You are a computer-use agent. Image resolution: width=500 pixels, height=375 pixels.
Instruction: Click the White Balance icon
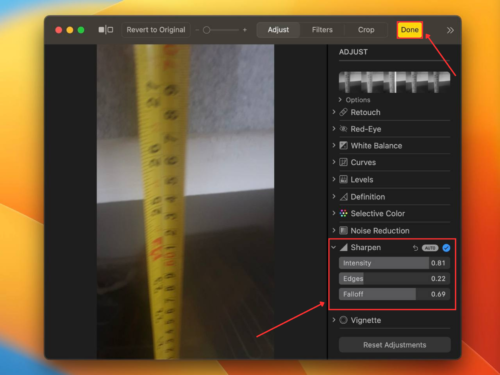click(343, 145)
